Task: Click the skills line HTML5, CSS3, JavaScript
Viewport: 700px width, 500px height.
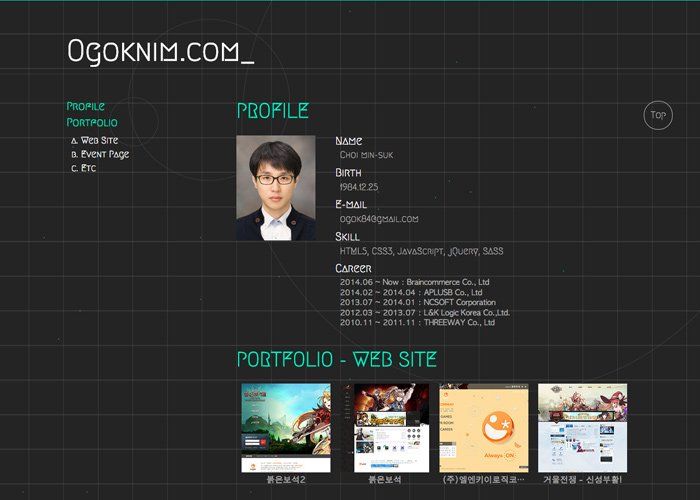Action: click(x=421, y=251)
